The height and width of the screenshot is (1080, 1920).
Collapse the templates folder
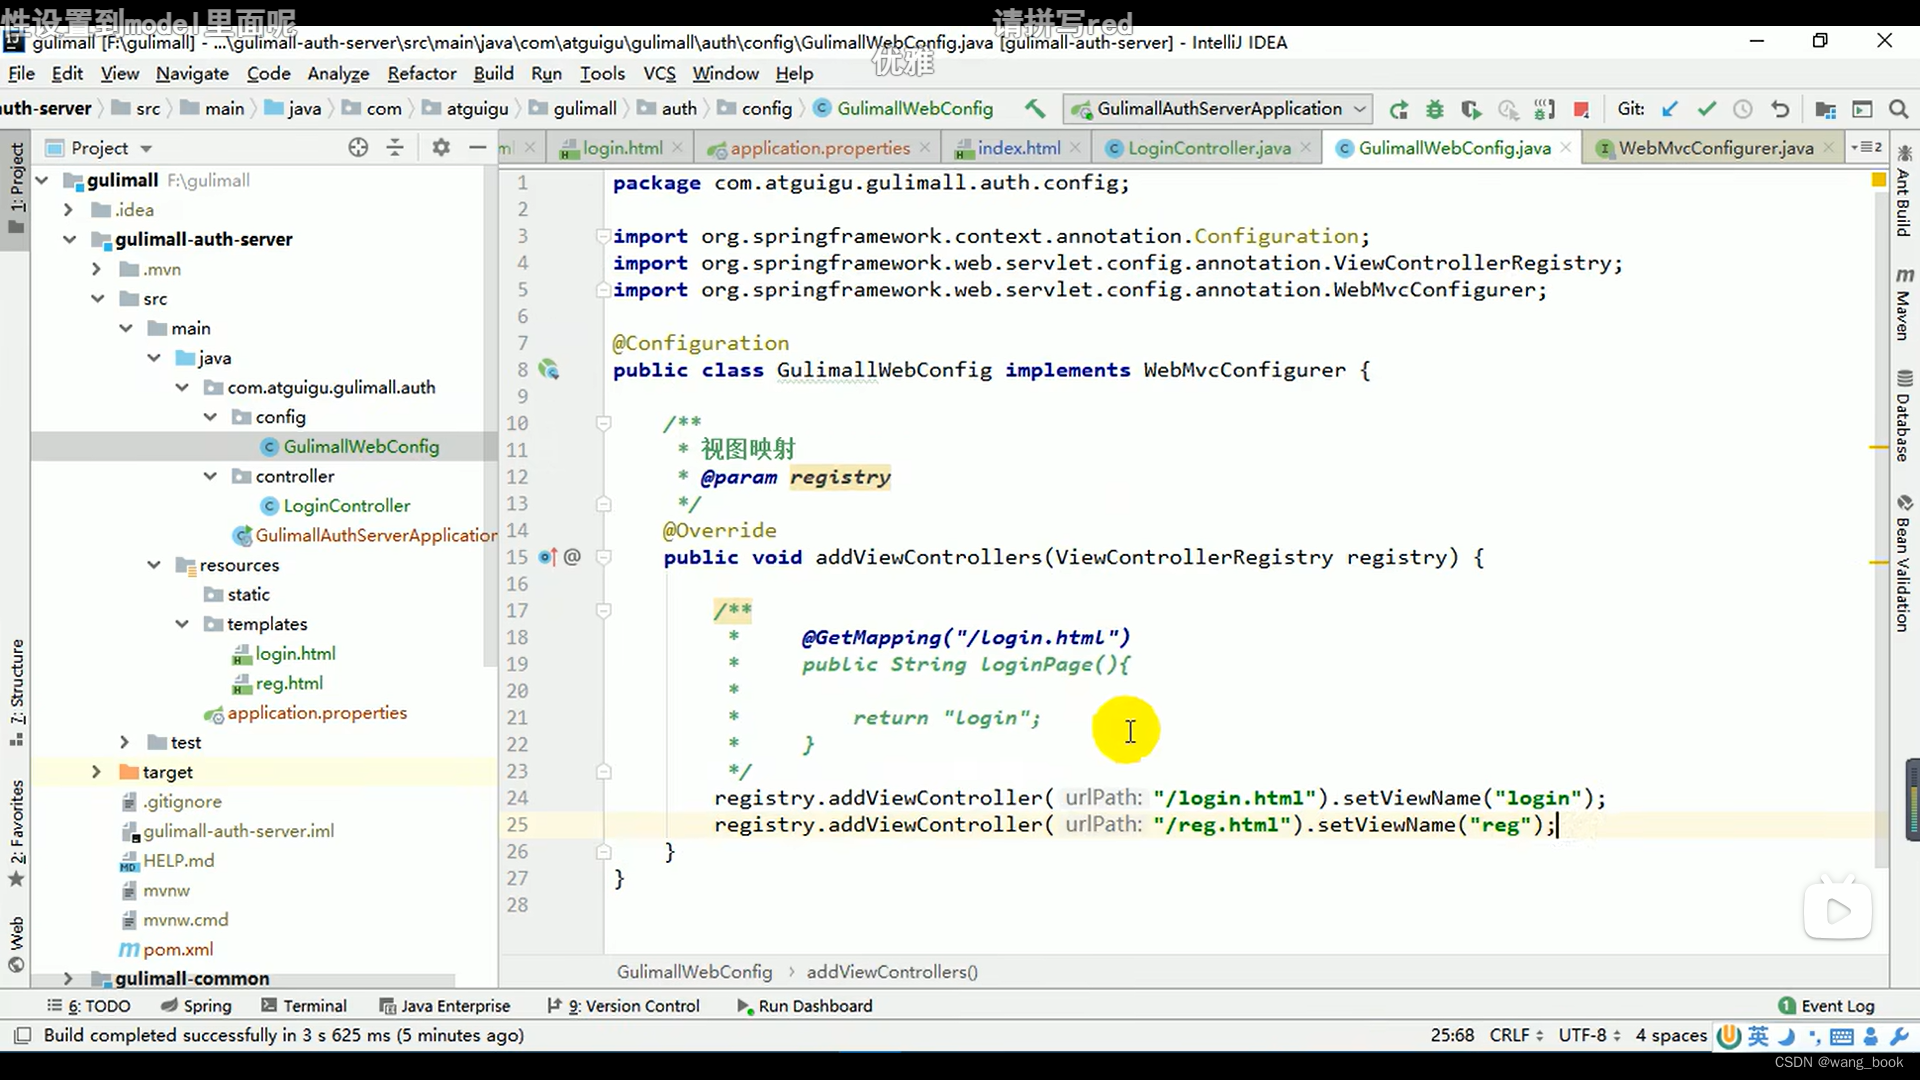point(182,624)
